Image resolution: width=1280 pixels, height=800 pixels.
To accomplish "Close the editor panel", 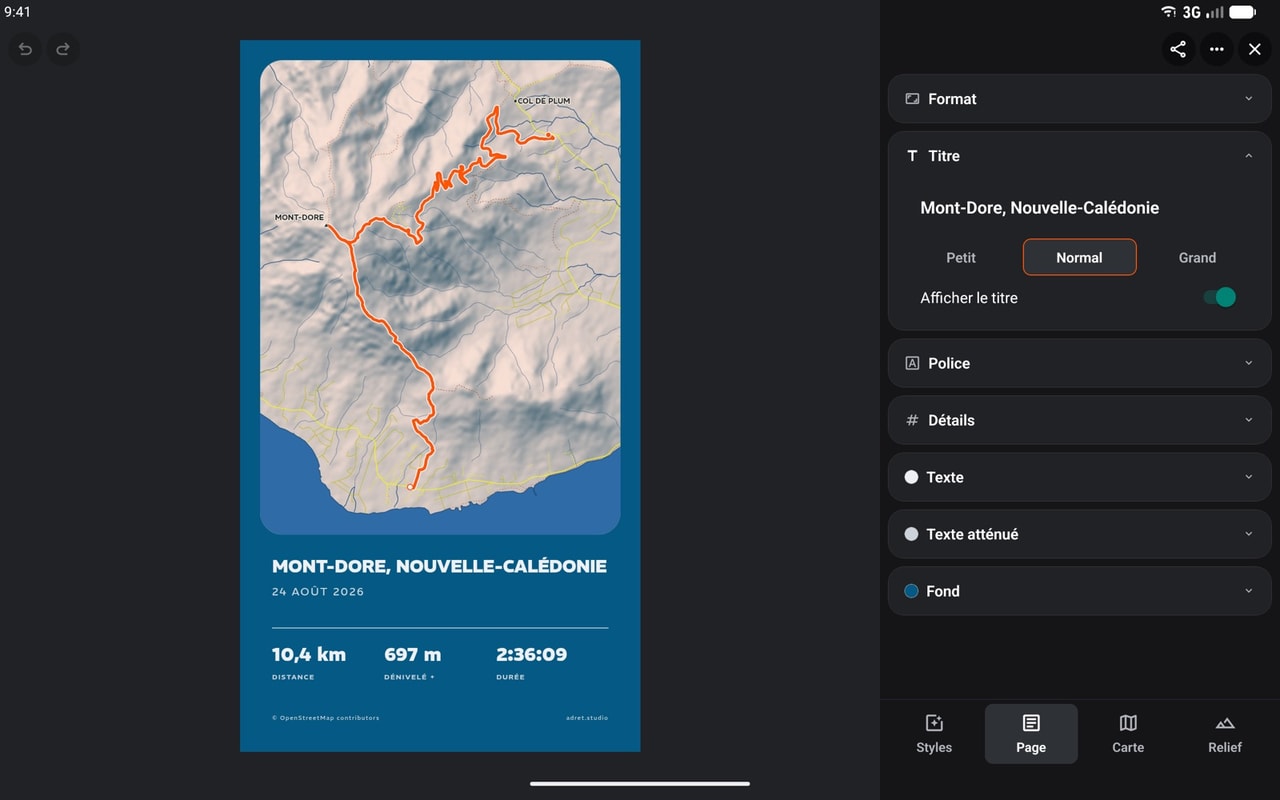I will coord(1255,49).
